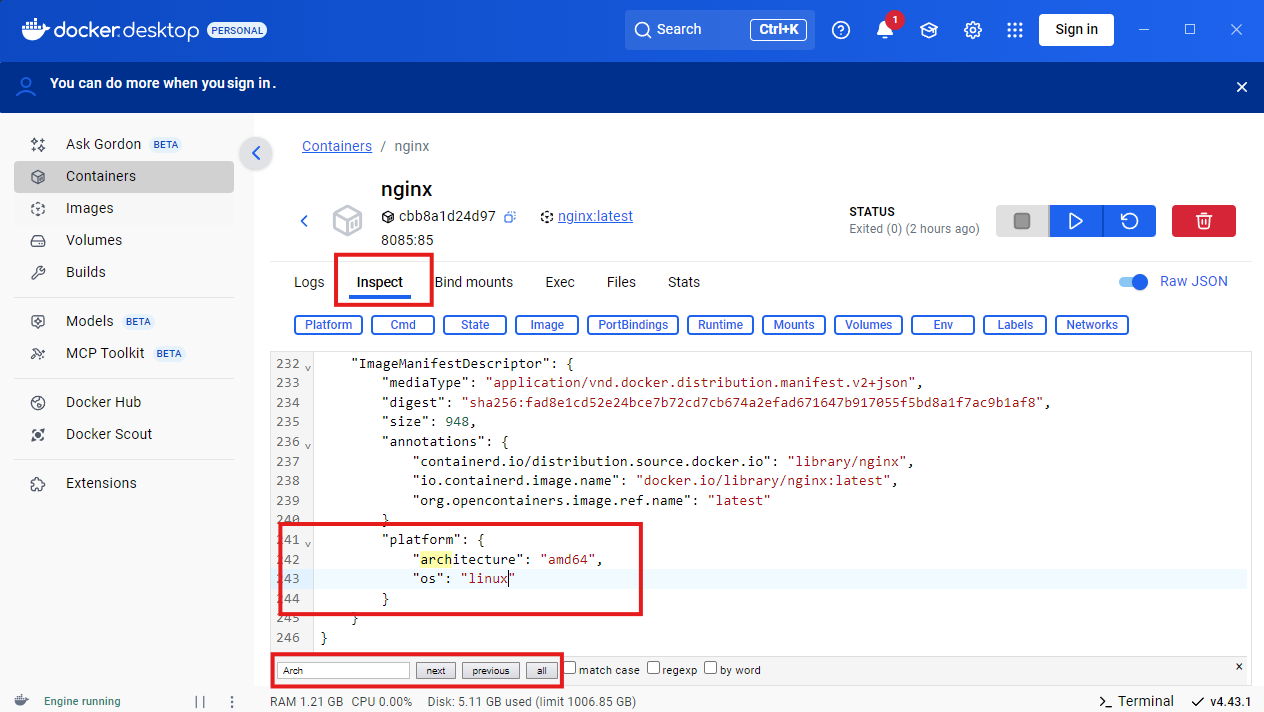Stop the nginx container
The width and height of the screenshot is (1264, 712).
click(x=1022, y=221)
